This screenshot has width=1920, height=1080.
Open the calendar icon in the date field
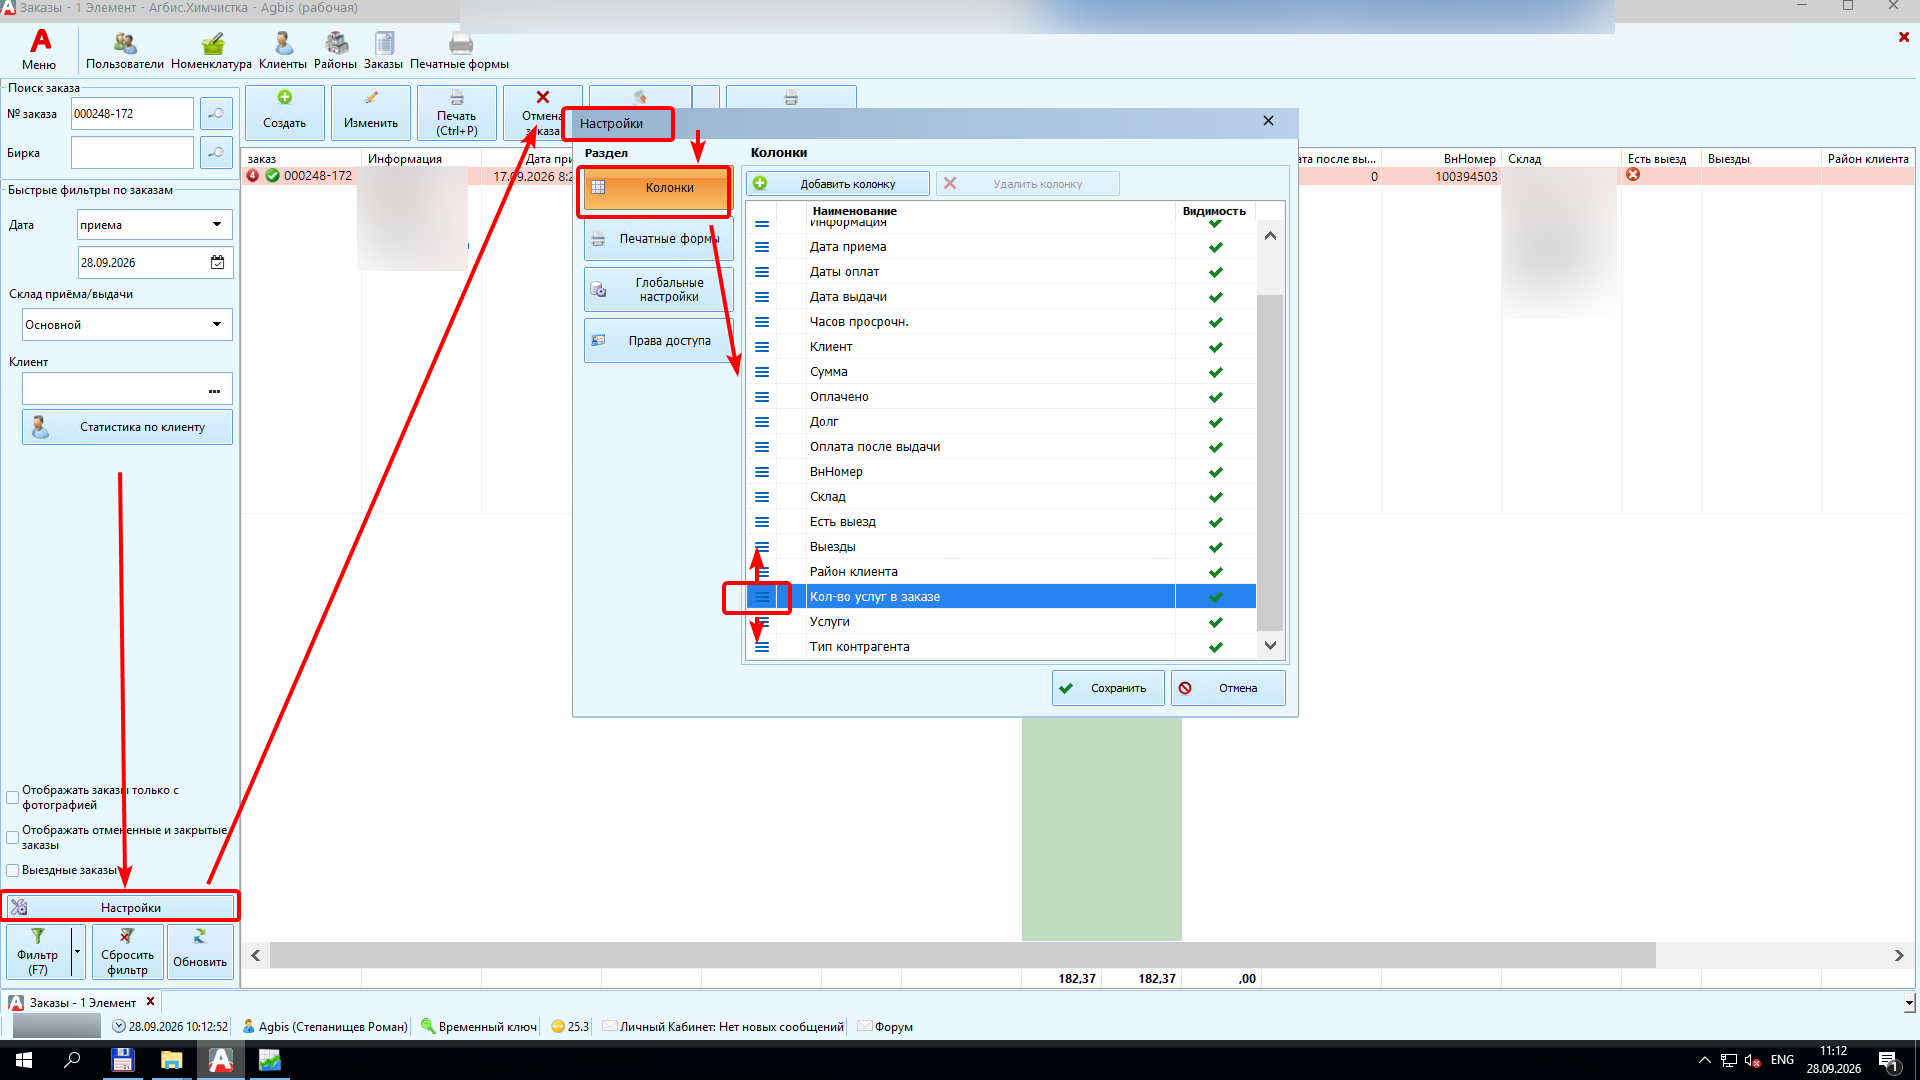[217, 263]
